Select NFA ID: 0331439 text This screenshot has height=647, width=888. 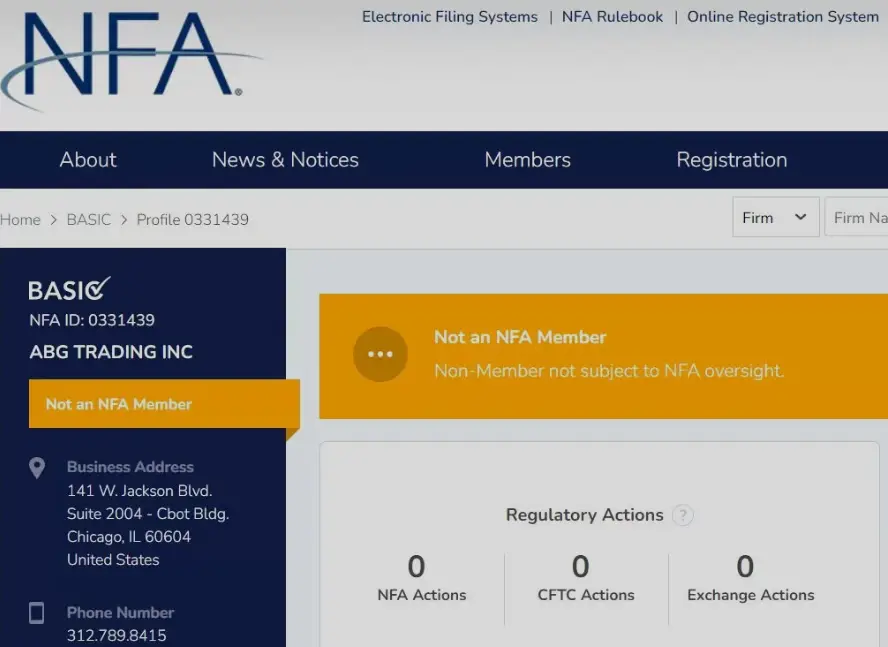92,320
